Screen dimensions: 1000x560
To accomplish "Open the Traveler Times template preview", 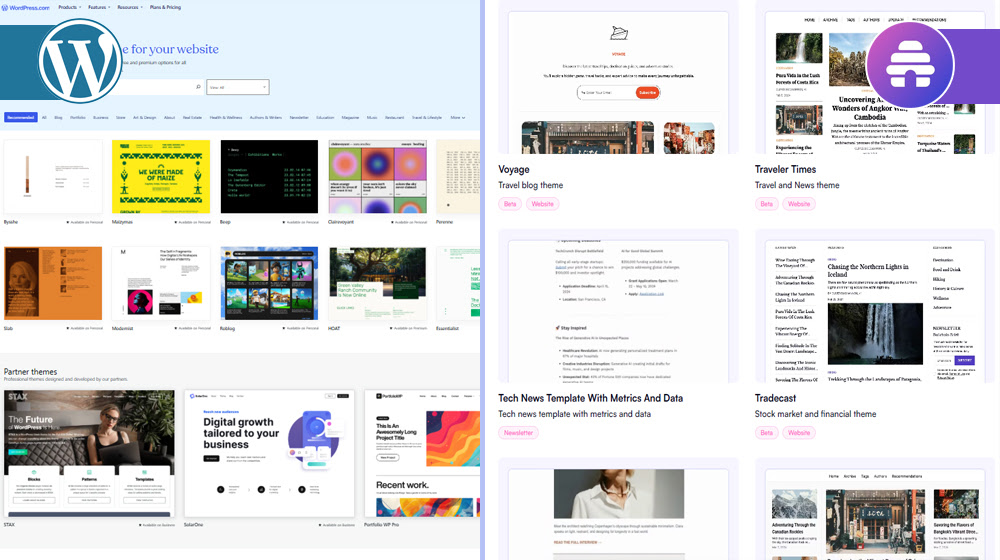I will click(875, 83).
